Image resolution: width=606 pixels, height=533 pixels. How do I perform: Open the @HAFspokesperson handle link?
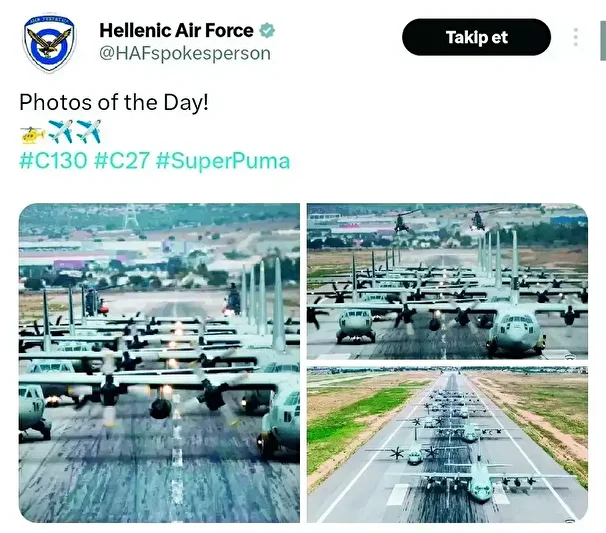click(x=185, y=53)
